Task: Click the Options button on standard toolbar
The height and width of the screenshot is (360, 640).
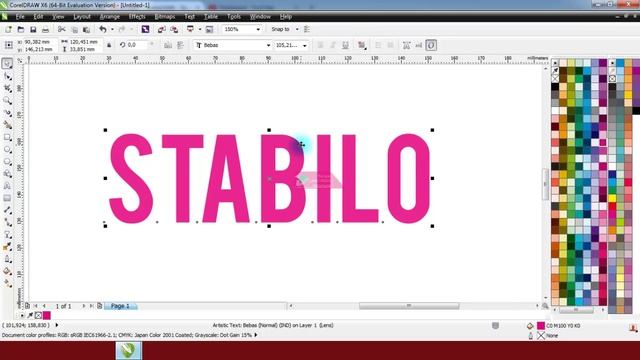Action: [307, 29]
